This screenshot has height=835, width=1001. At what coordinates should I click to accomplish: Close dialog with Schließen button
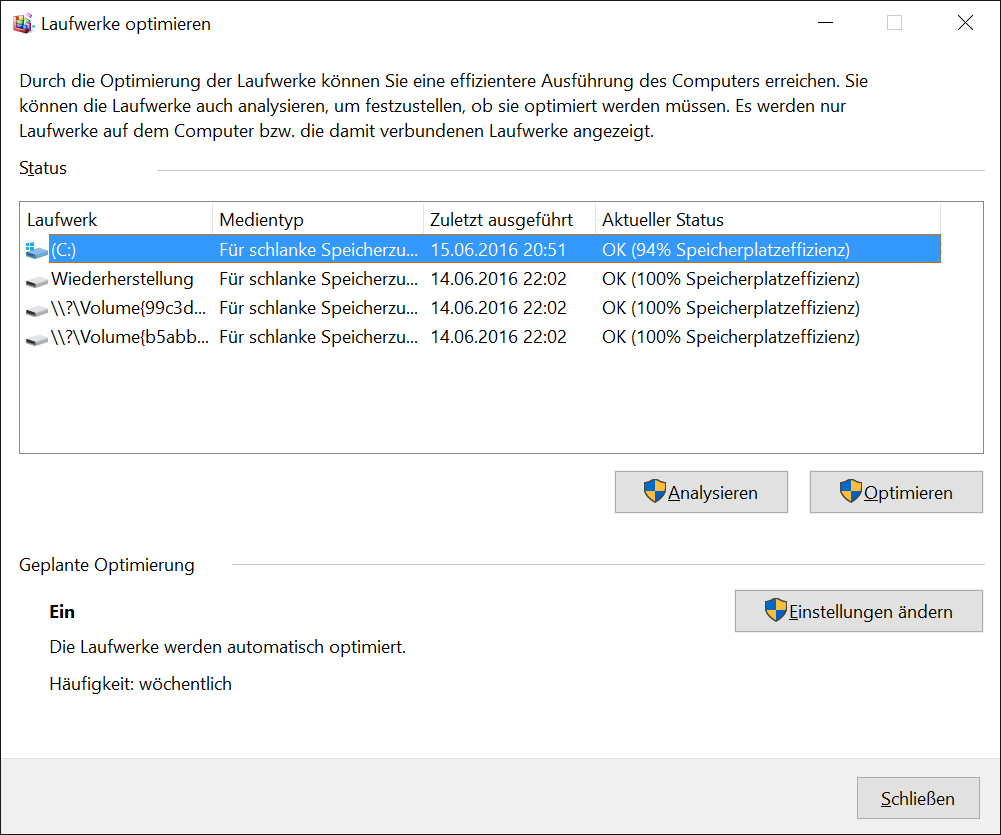(x=918, y=798)
